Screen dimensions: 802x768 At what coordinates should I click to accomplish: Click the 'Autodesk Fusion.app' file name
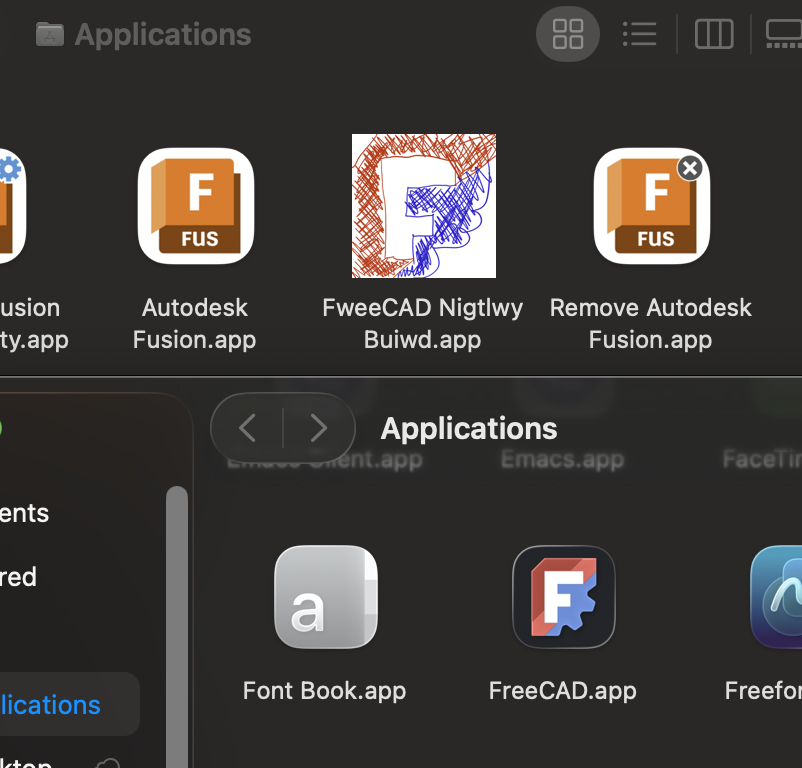tap(194, 324)
